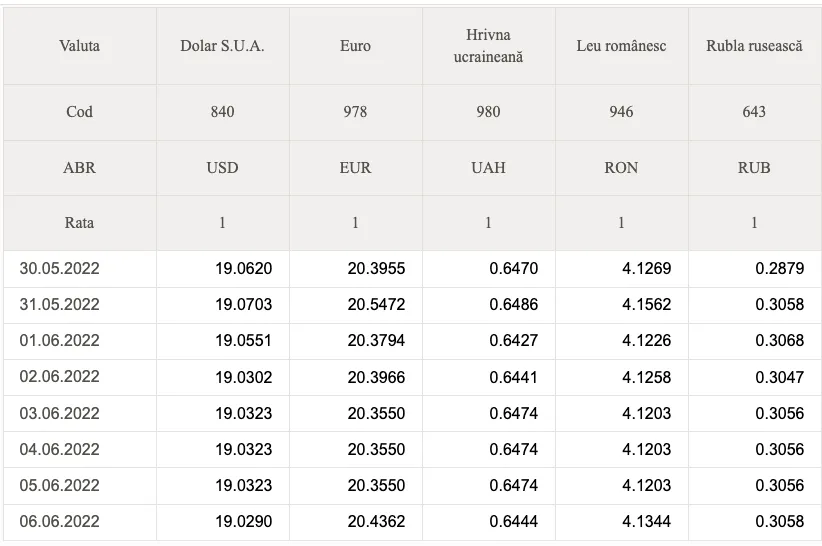Screen dimensions: 822x546
Task: Select the 31.05.2022 date cell
Action: point(80,305)
